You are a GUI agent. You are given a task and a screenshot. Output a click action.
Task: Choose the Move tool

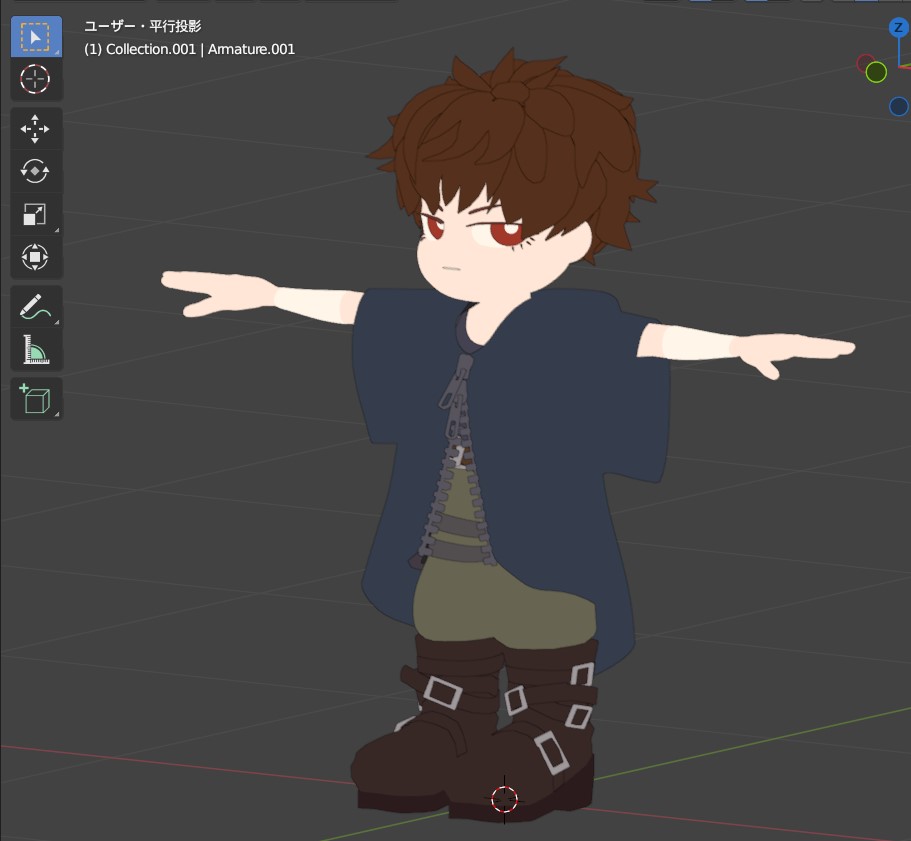pyautogui.click(x=36, y=128)
